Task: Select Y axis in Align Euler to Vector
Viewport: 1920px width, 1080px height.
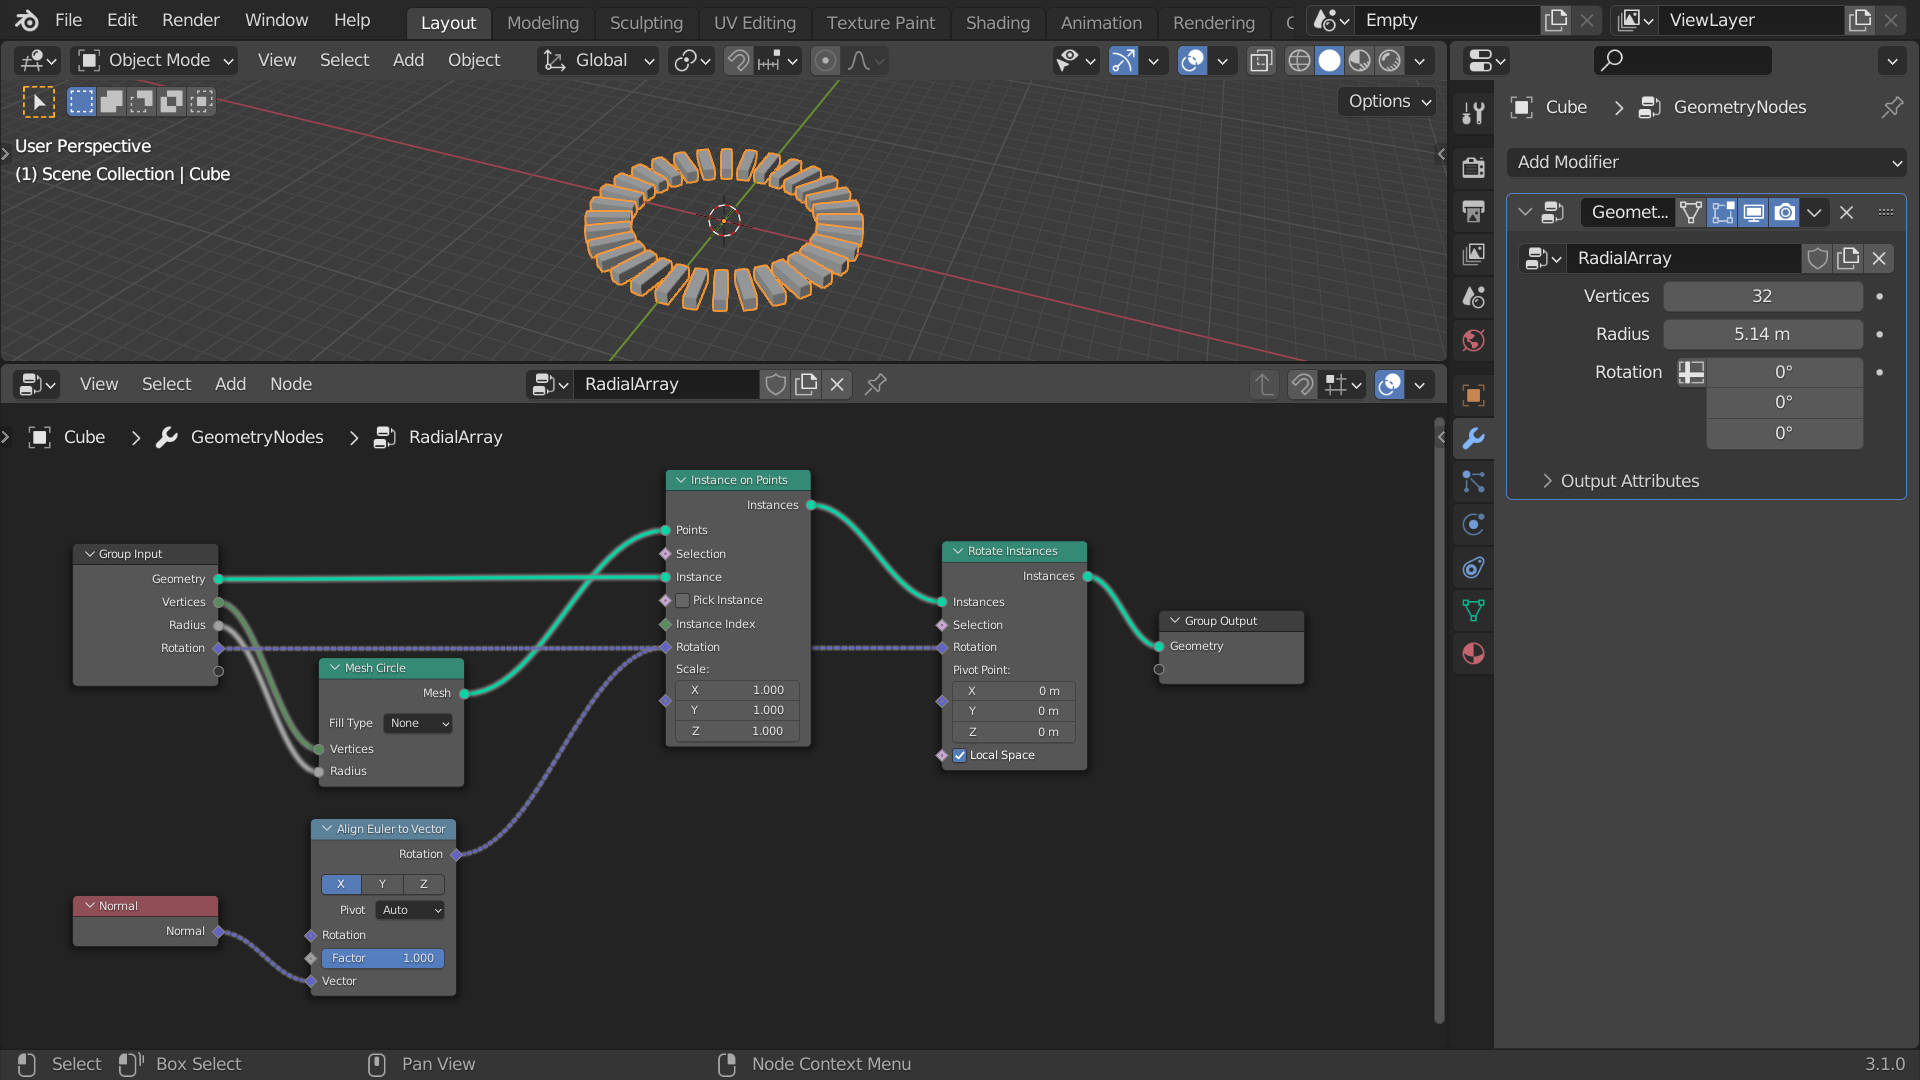Action: [x=382, y=884]
